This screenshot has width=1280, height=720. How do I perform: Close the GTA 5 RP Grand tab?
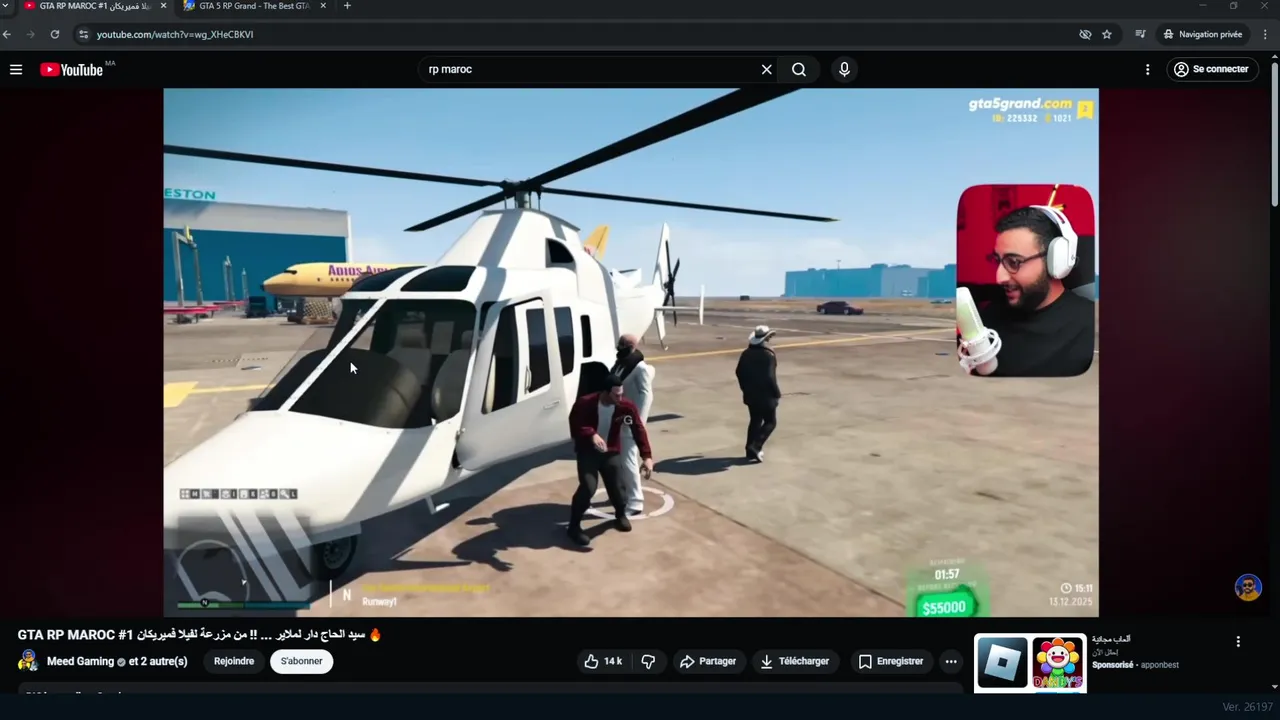324,6
